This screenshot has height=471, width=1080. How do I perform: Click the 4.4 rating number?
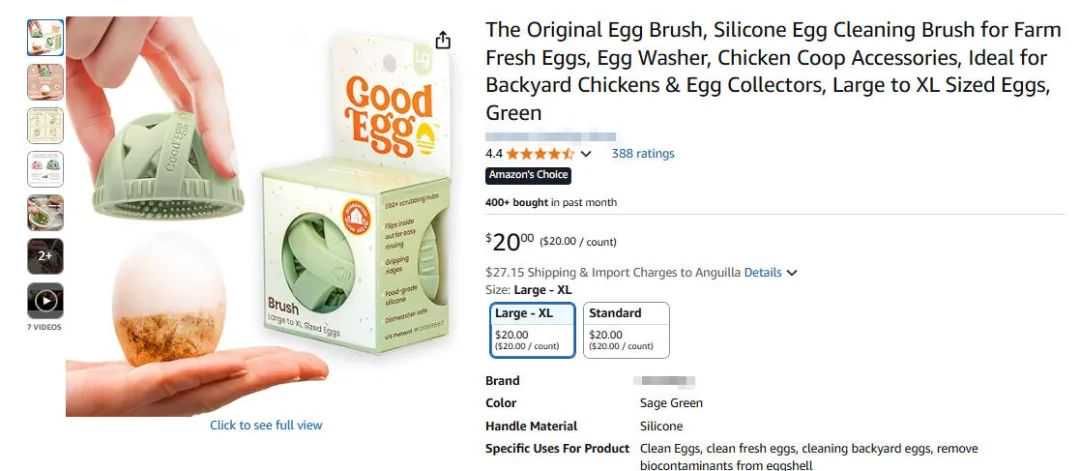pos(494,154)
